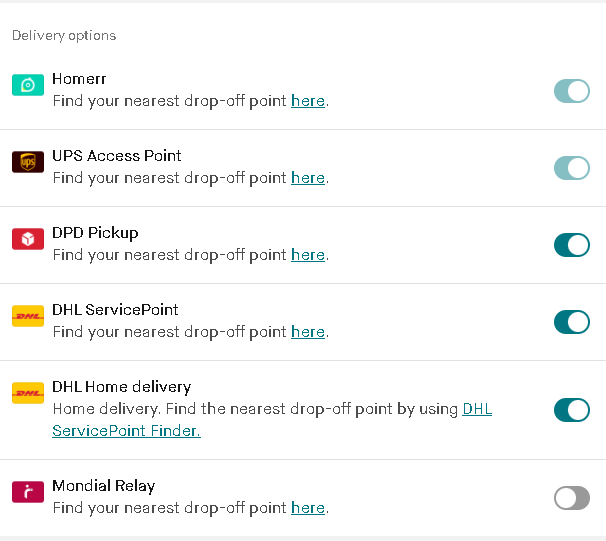Click the red DPD Pickup logo icon
606x541 pixels.
(x=28, y=239)
